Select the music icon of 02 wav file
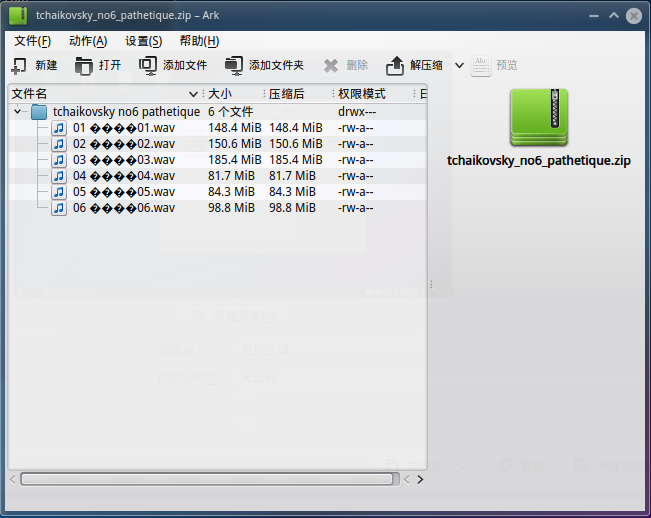 (59, 144)
